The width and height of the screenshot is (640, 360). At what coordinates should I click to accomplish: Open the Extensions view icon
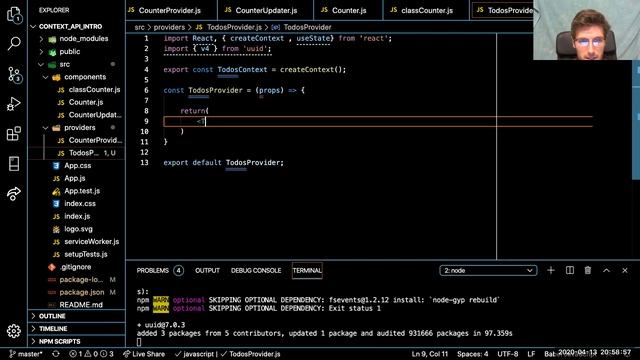point(14,133)
